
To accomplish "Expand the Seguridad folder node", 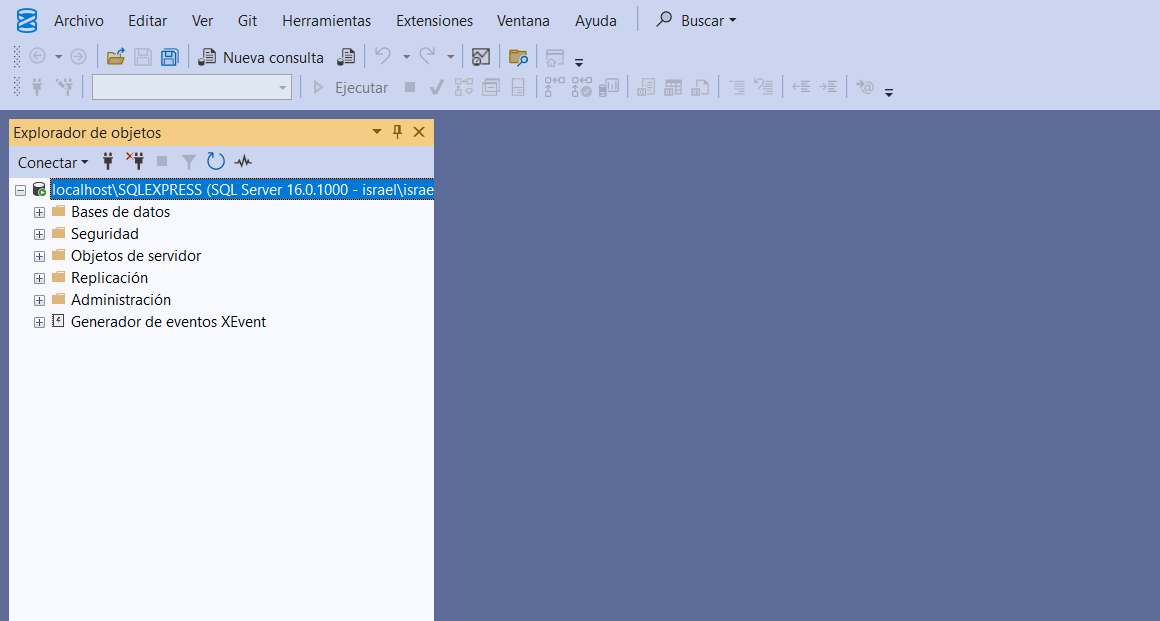I will click(40, 234).
